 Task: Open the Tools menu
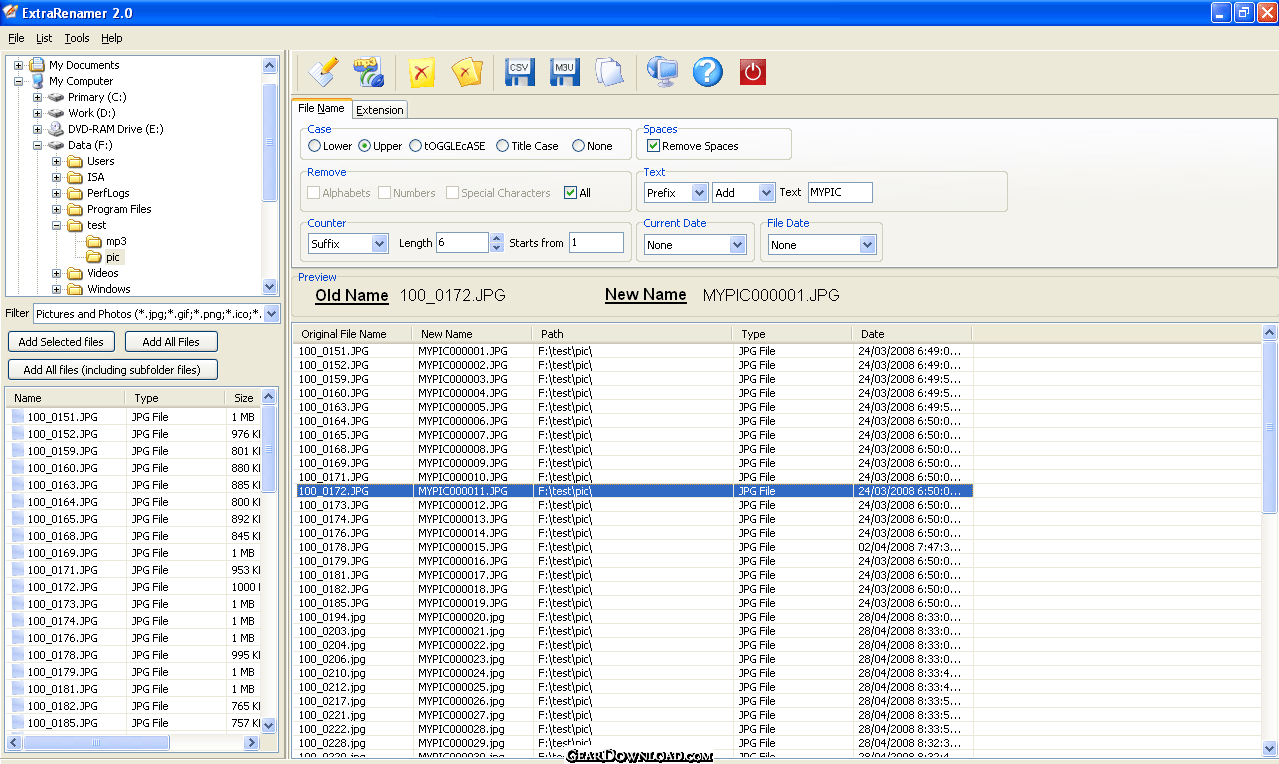77,38
